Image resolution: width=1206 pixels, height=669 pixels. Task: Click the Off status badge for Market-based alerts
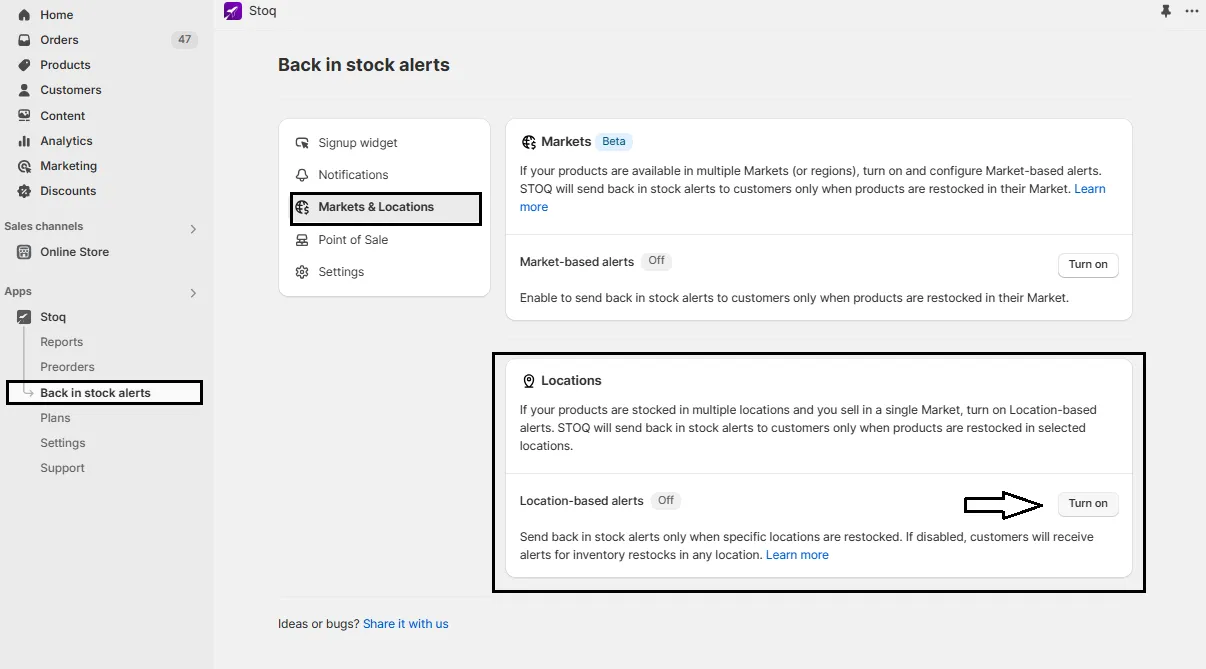coord(656,261)
